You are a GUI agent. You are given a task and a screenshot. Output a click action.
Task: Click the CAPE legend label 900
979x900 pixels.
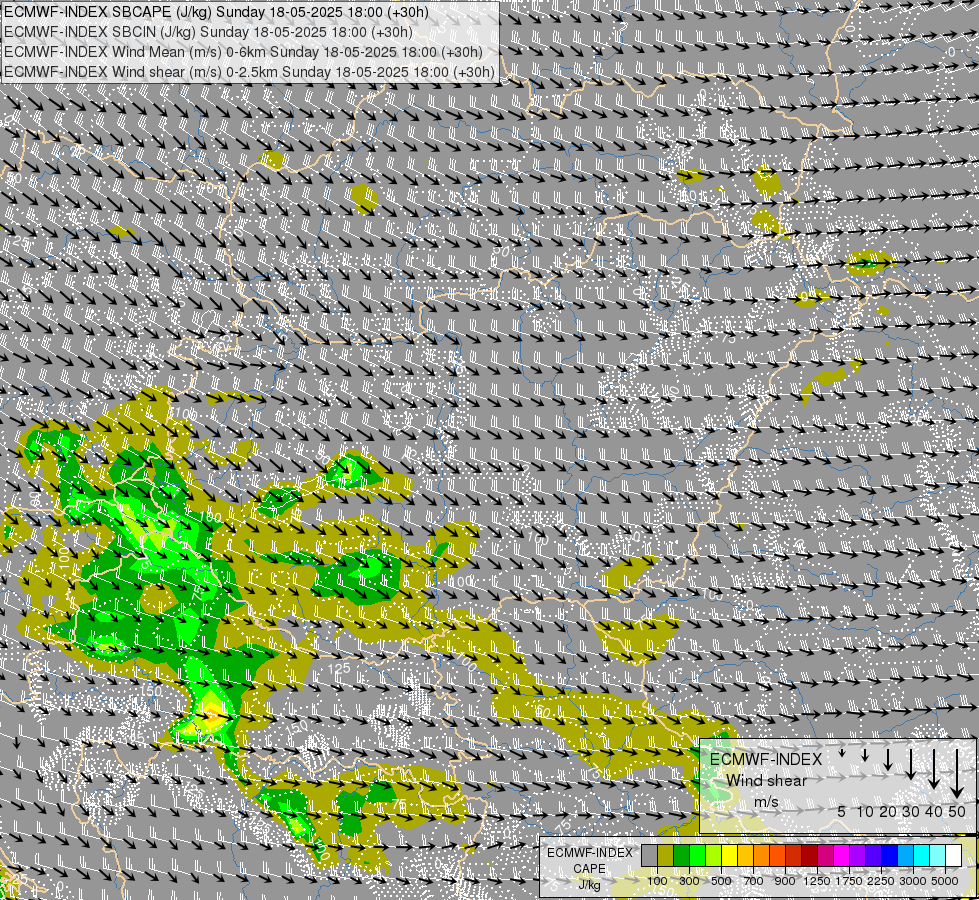click(785, 881)
